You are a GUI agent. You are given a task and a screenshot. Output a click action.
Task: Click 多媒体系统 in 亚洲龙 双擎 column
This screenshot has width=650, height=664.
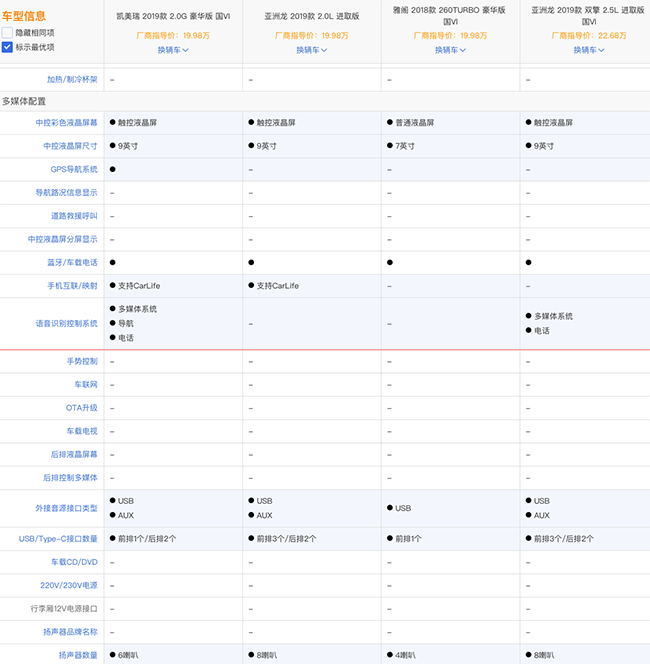click(553, 316)
